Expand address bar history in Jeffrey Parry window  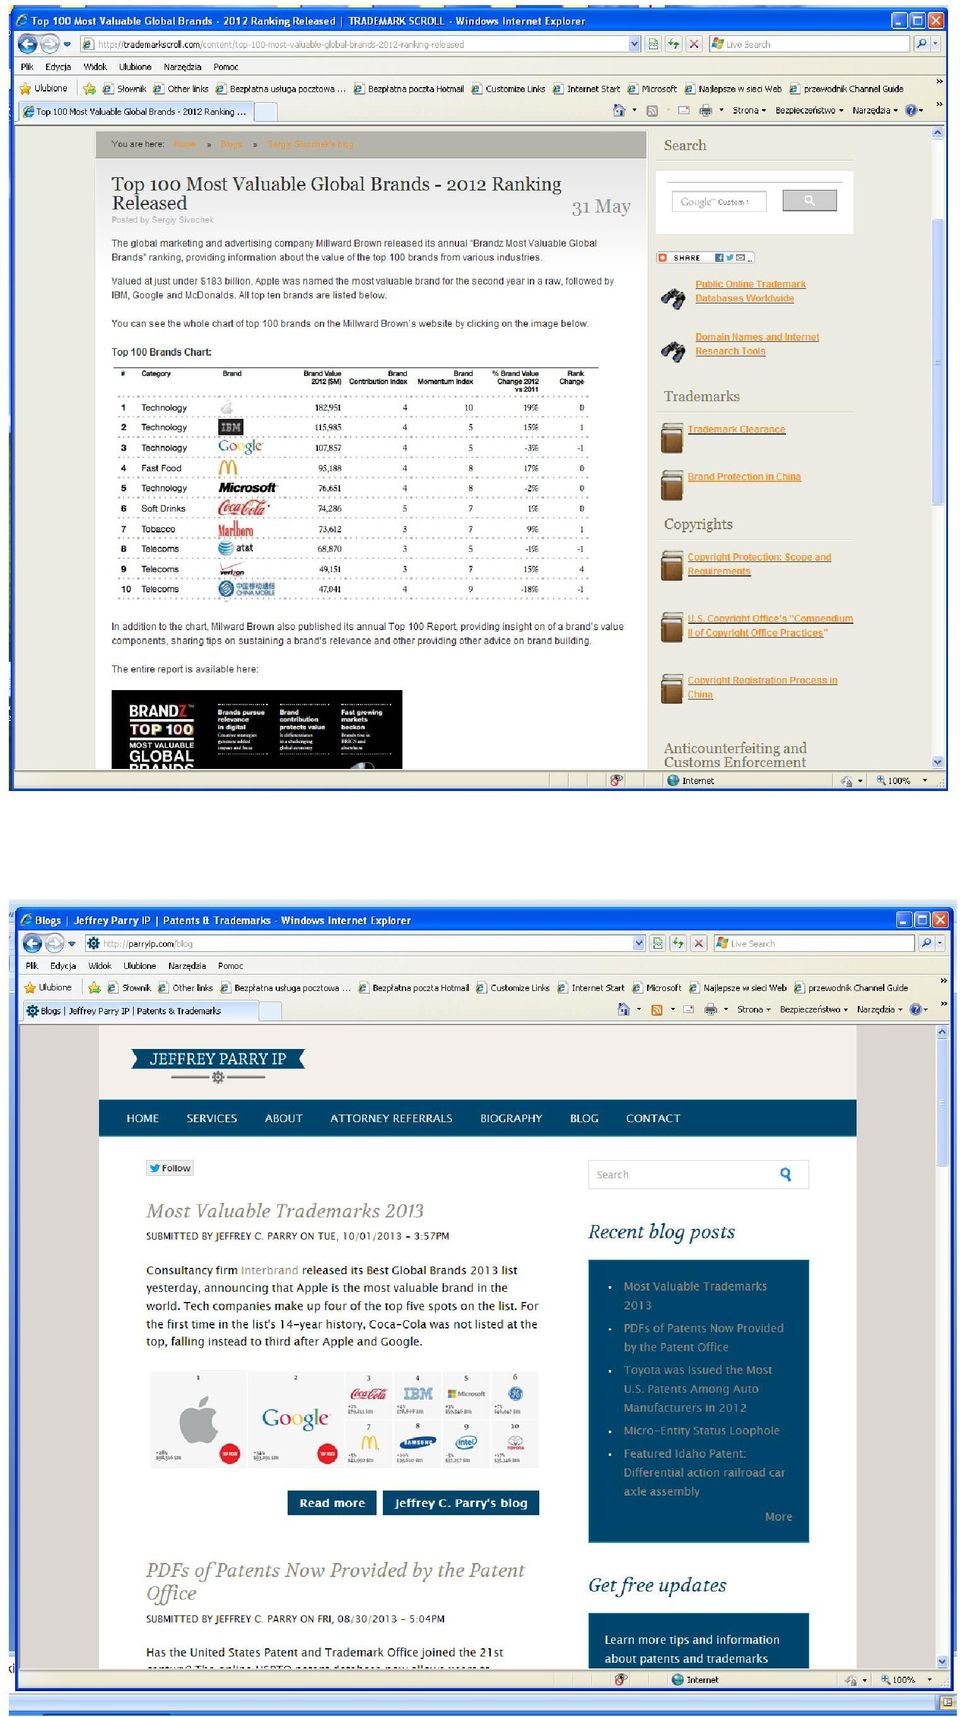coord(639,943)
